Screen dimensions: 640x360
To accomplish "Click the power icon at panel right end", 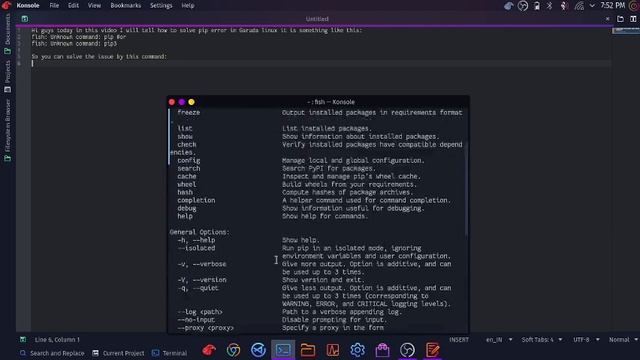I will tap(634, 6).
